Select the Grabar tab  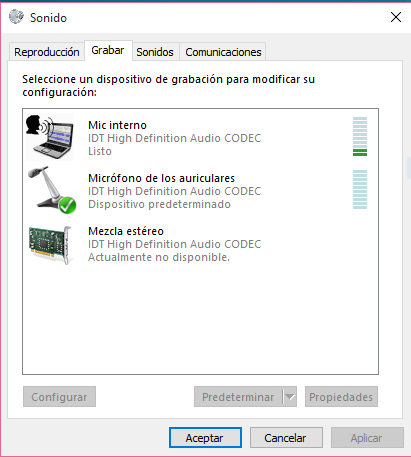(x=108, y=50)
